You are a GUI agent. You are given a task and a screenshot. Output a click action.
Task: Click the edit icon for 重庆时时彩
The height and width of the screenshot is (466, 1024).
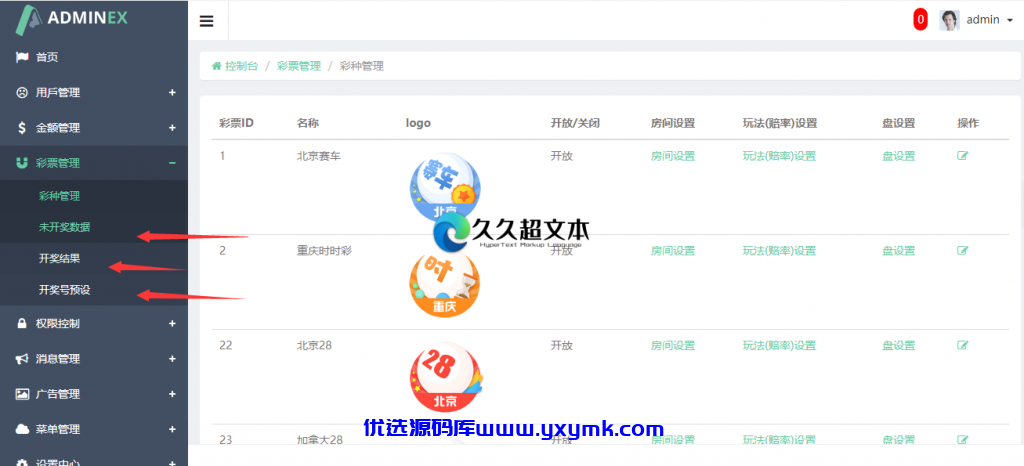pos(962,251)
